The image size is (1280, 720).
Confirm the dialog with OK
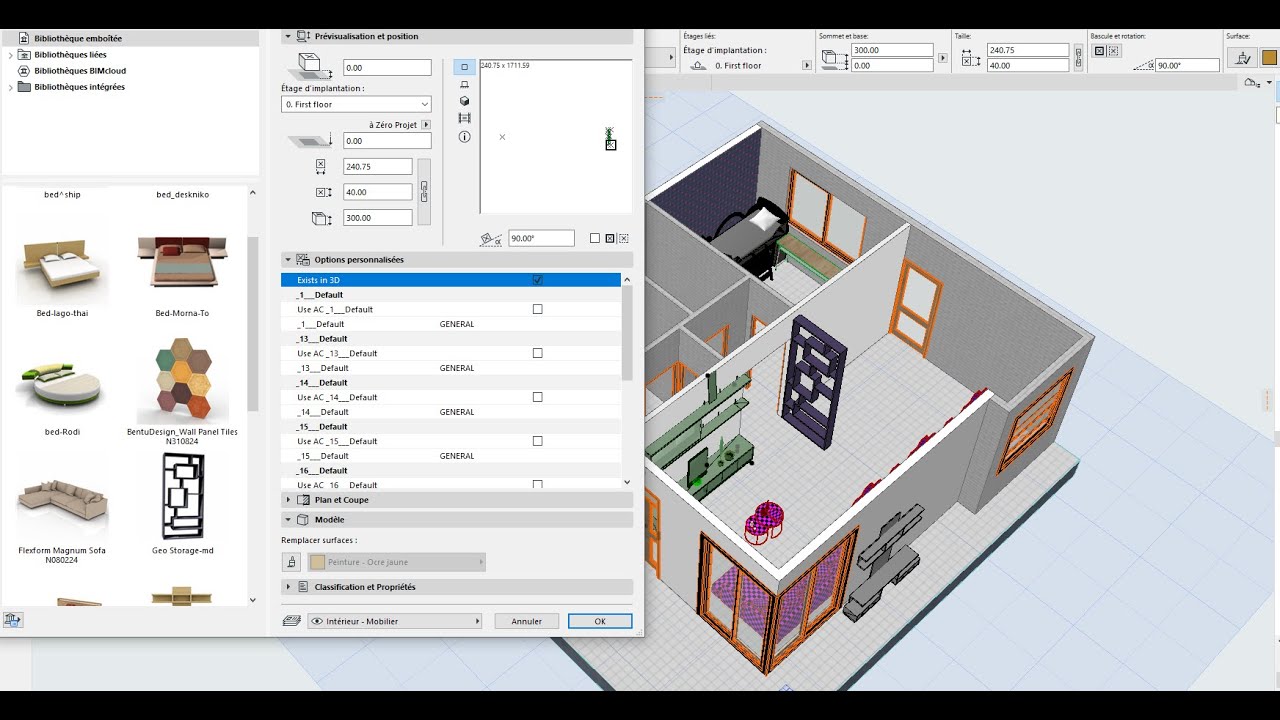(x=600, y=621)
